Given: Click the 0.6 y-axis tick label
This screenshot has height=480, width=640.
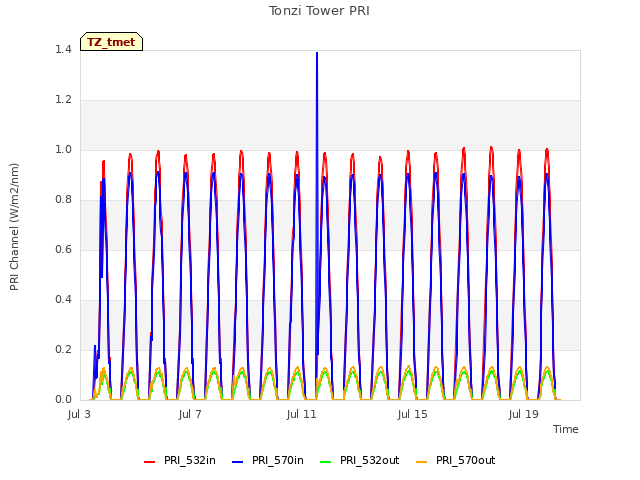Looking at the screenshot, I should pos(64,250).
